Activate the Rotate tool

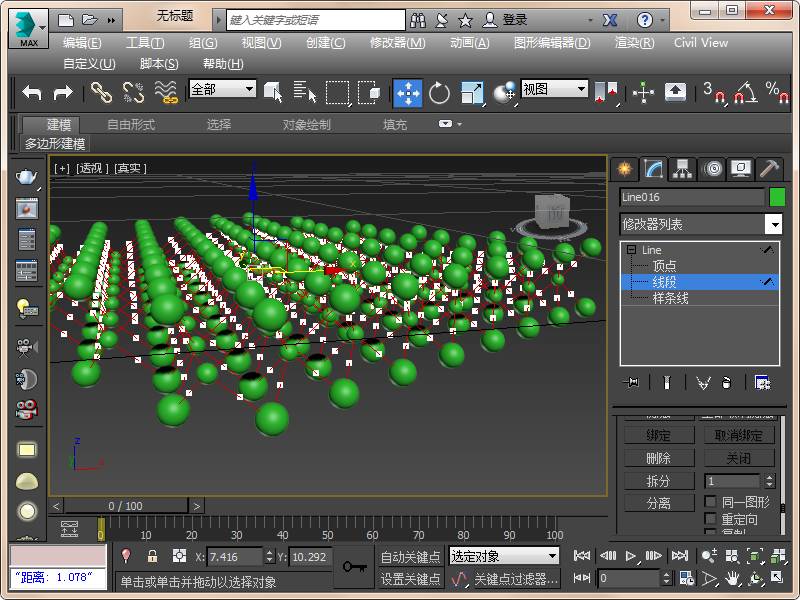(439, 92)
